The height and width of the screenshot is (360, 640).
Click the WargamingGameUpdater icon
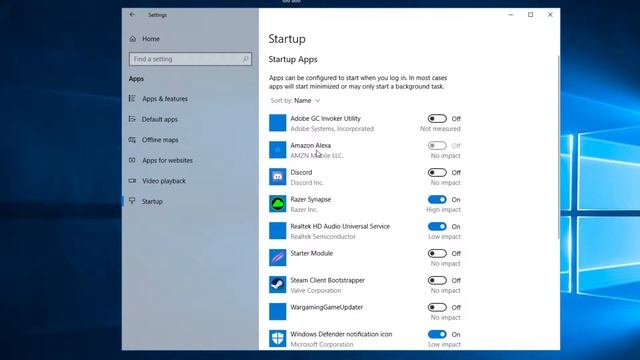point(278,311)
